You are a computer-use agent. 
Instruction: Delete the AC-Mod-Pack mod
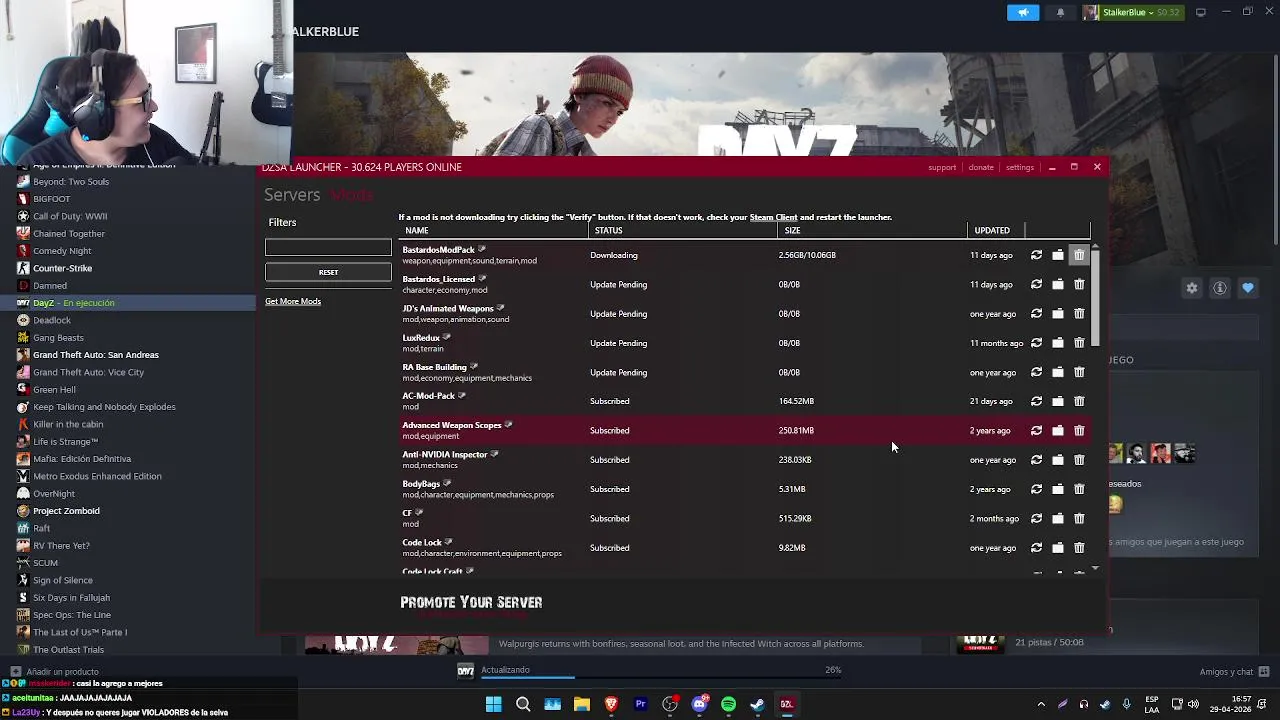coord(1079,402)
